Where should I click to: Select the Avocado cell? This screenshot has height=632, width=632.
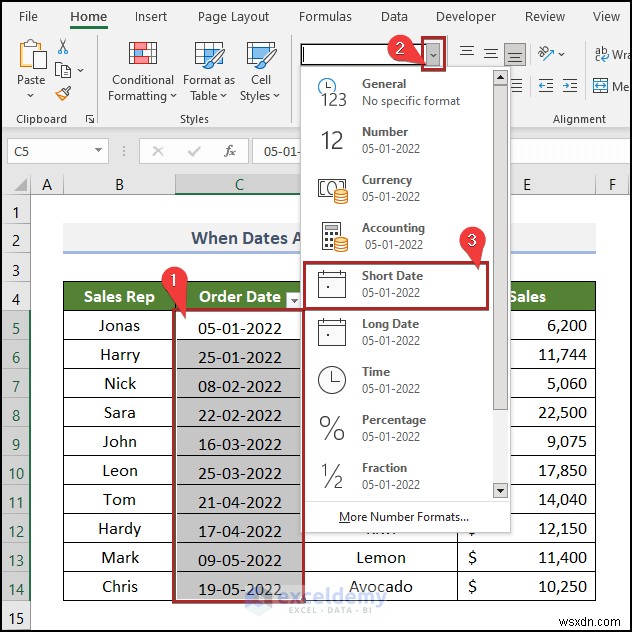(380, 586)
